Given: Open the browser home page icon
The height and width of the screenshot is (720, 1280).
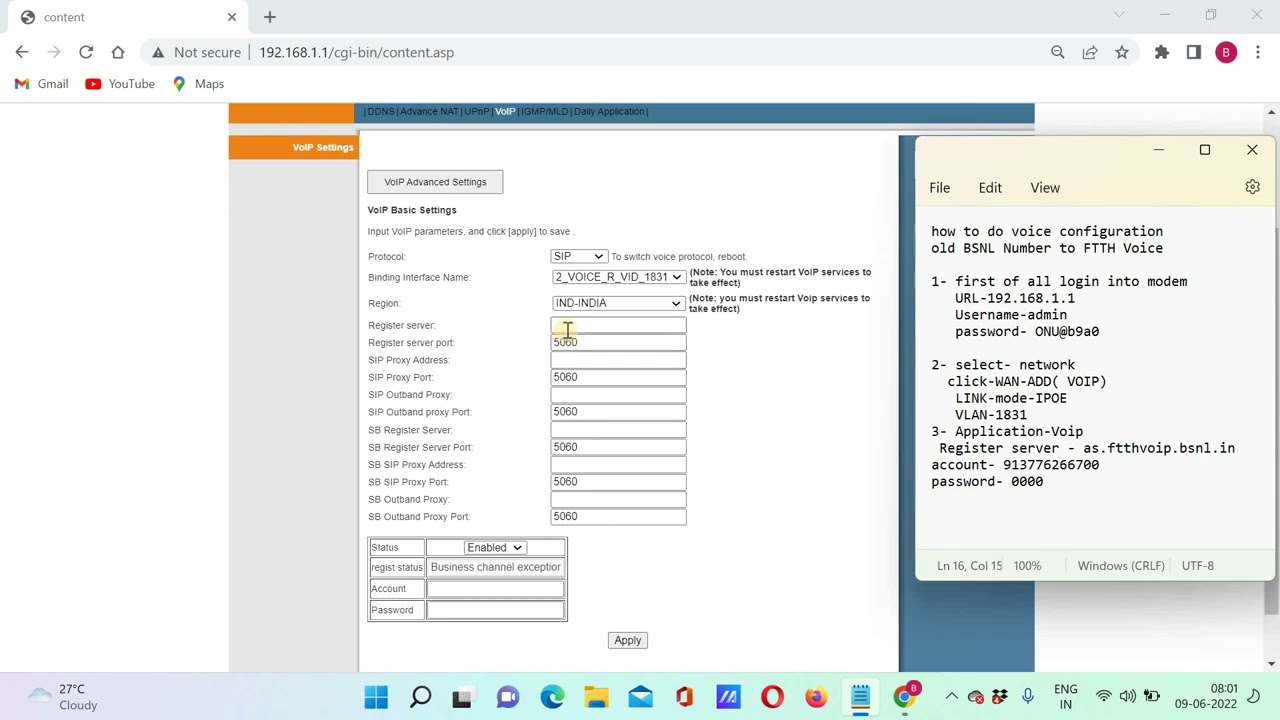Looking at the screenshot, I should [x=118, y=52].
